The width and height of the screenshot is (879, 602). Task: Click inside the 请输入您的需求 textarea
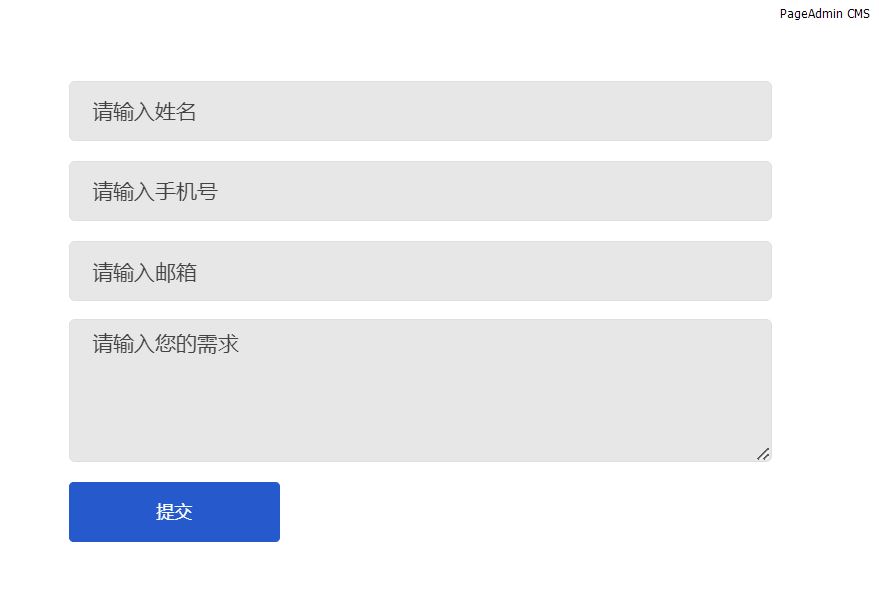[420, 390]
